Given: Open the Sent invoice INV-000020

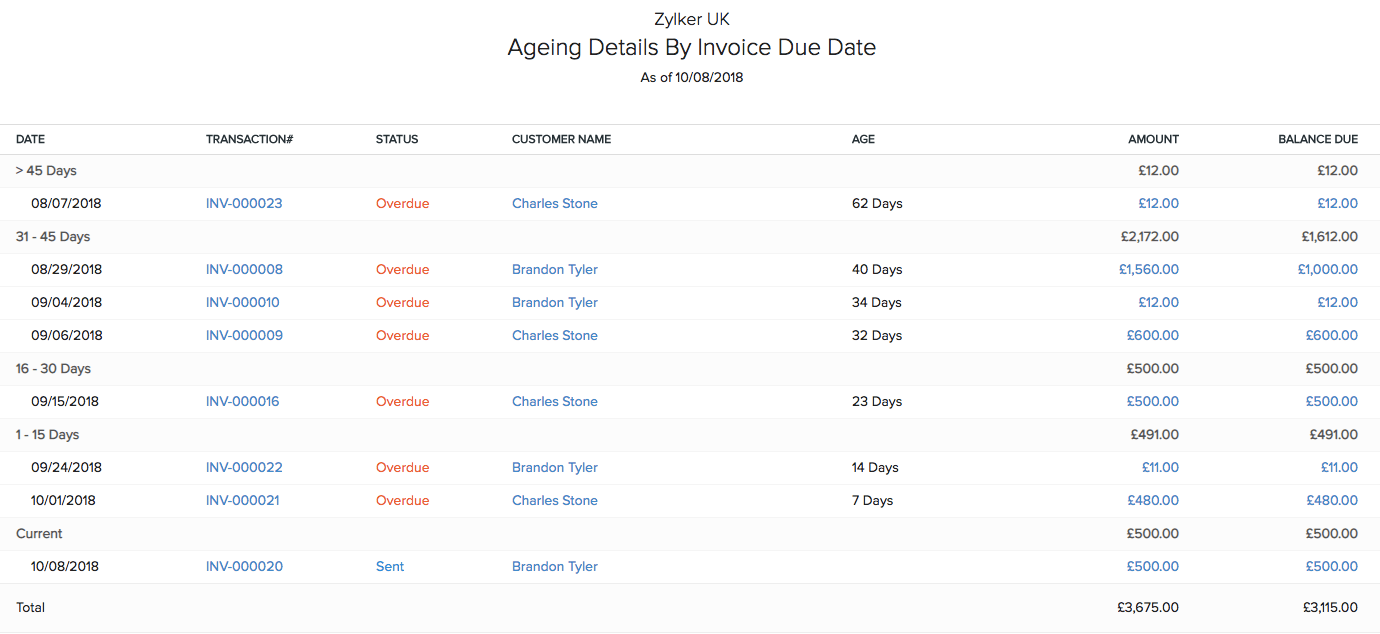Looking at the screenshot, I should [244, 566].
